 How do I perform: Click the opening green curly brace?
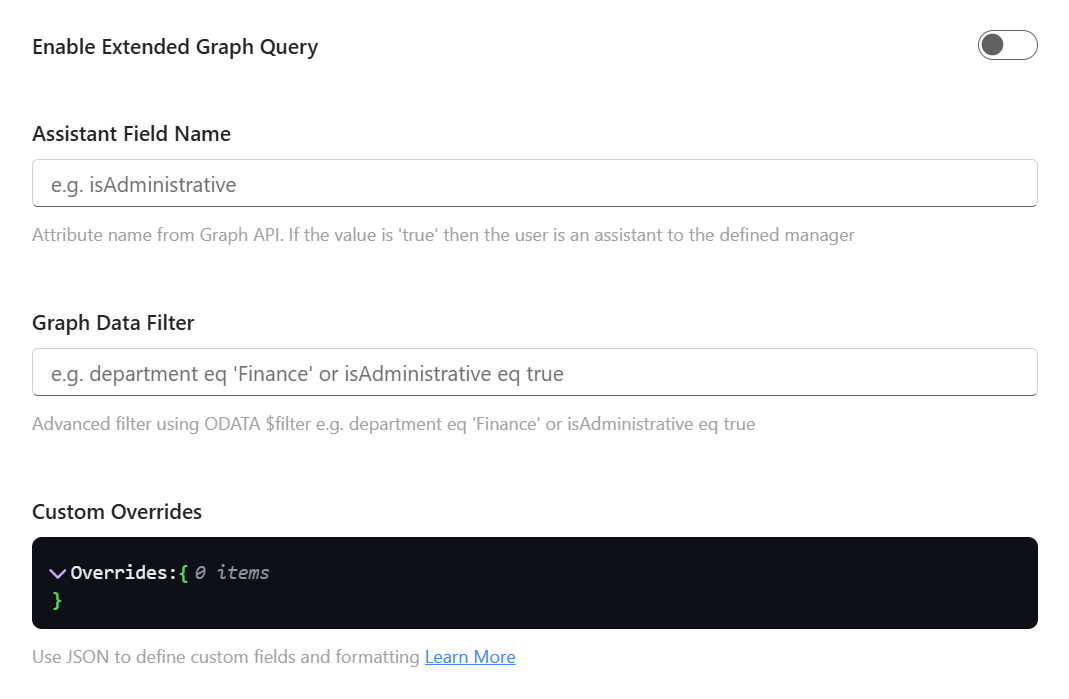click(x=184, y=573)
